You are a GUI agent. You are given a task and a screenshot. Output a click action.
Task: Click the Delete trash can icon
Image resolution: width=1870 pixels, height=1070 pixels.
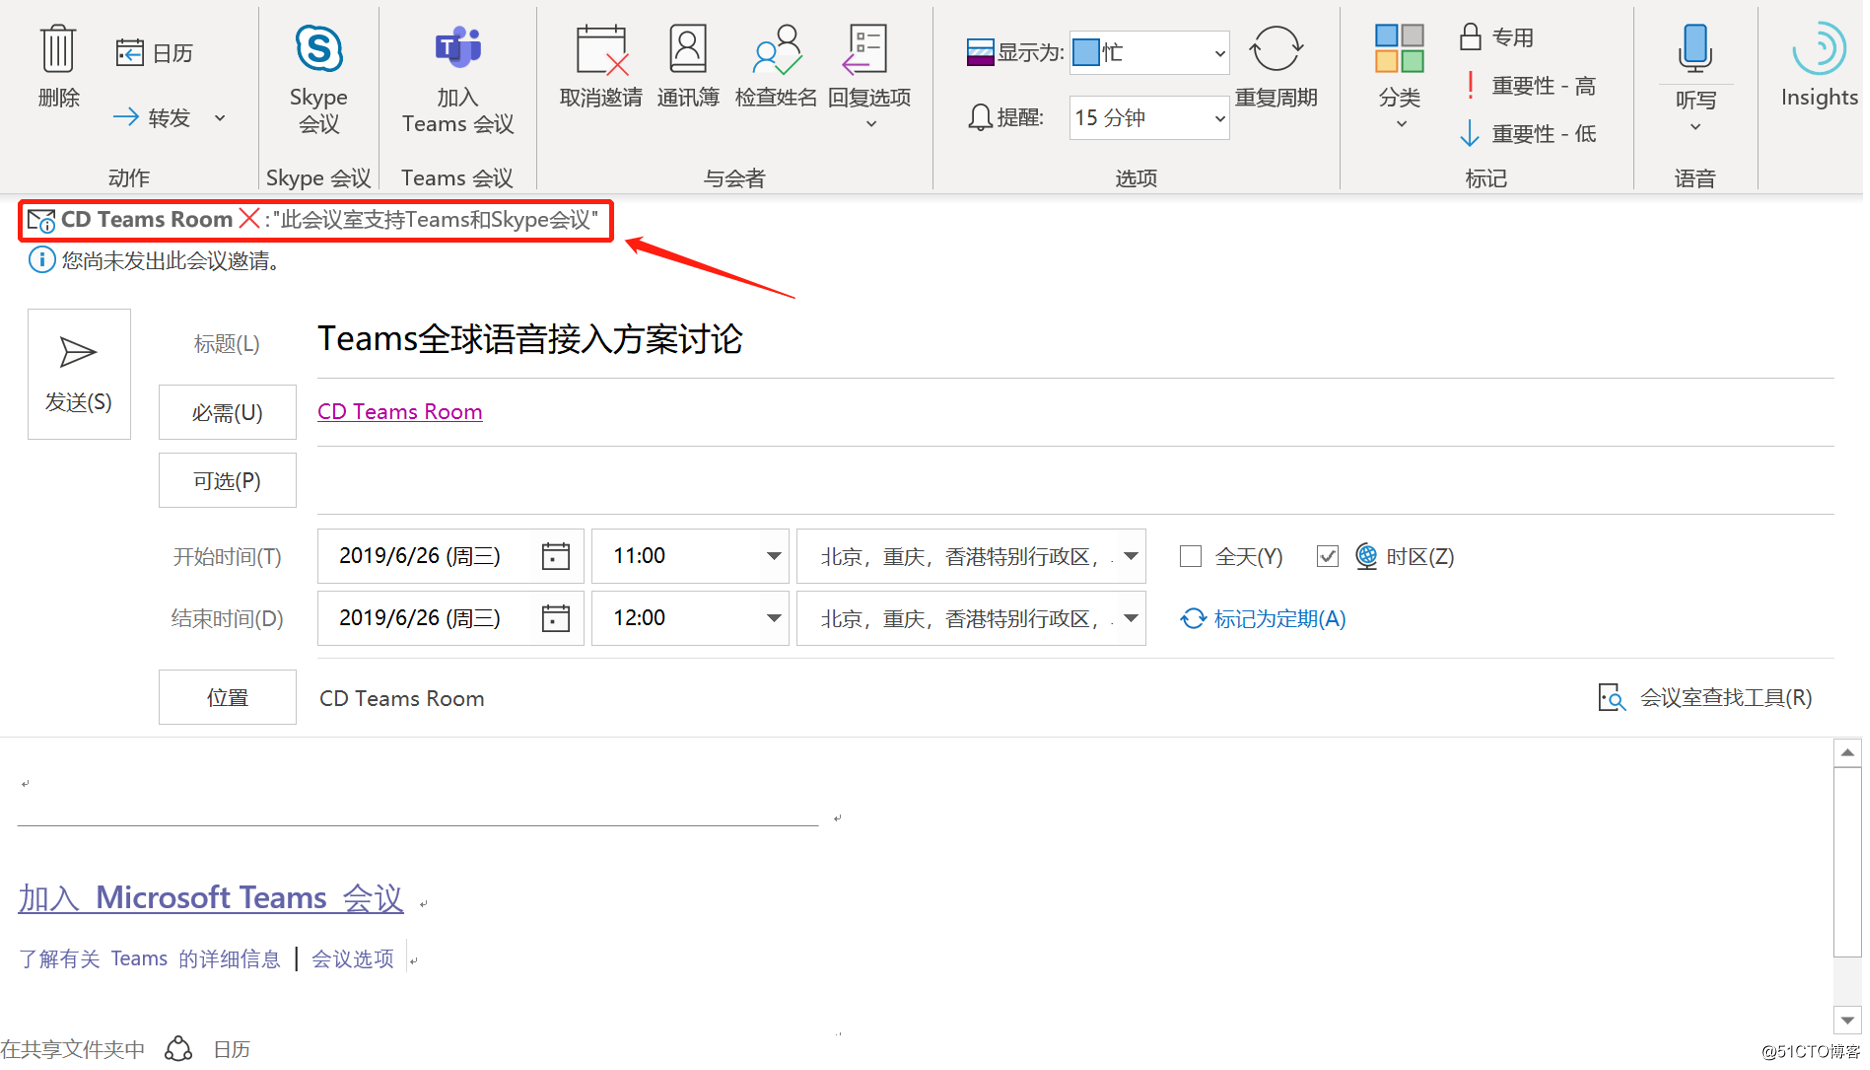(x=58, y=49)
